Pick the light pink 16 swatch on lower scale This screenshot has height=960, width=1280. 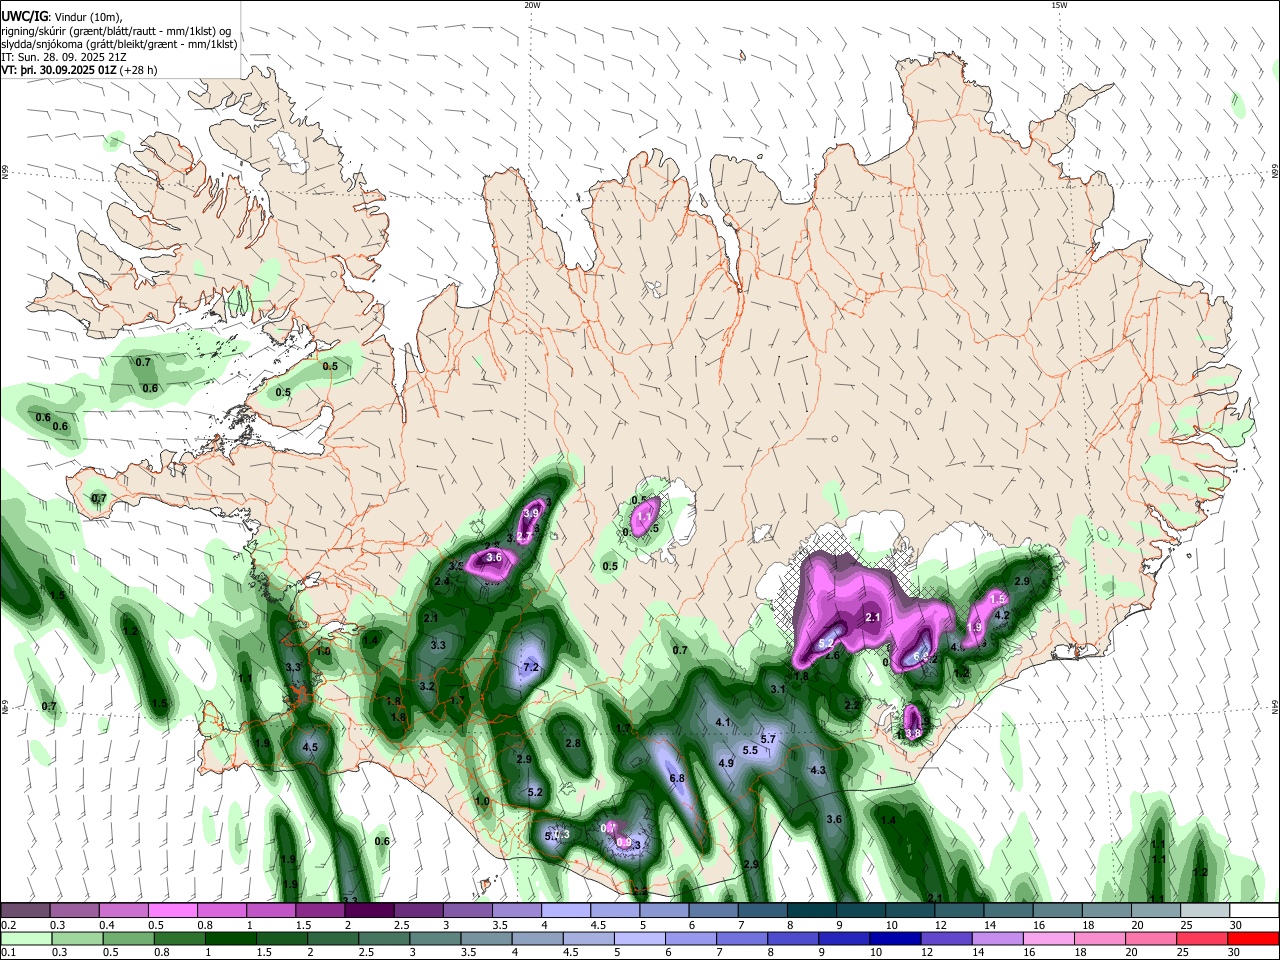point(1048,939)
